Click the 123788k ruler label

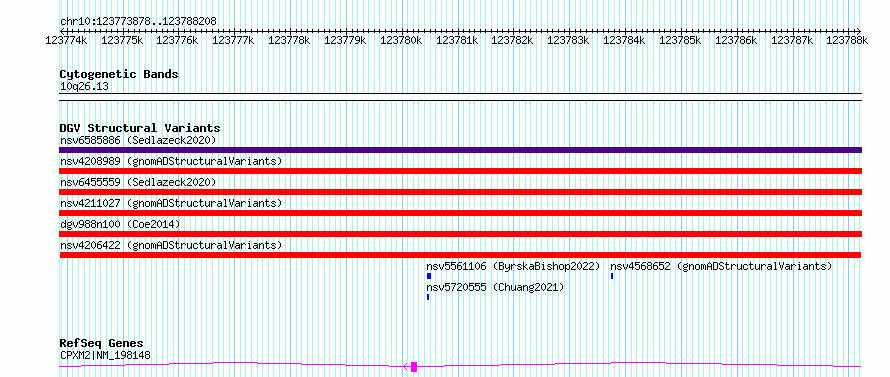[847, 40]
